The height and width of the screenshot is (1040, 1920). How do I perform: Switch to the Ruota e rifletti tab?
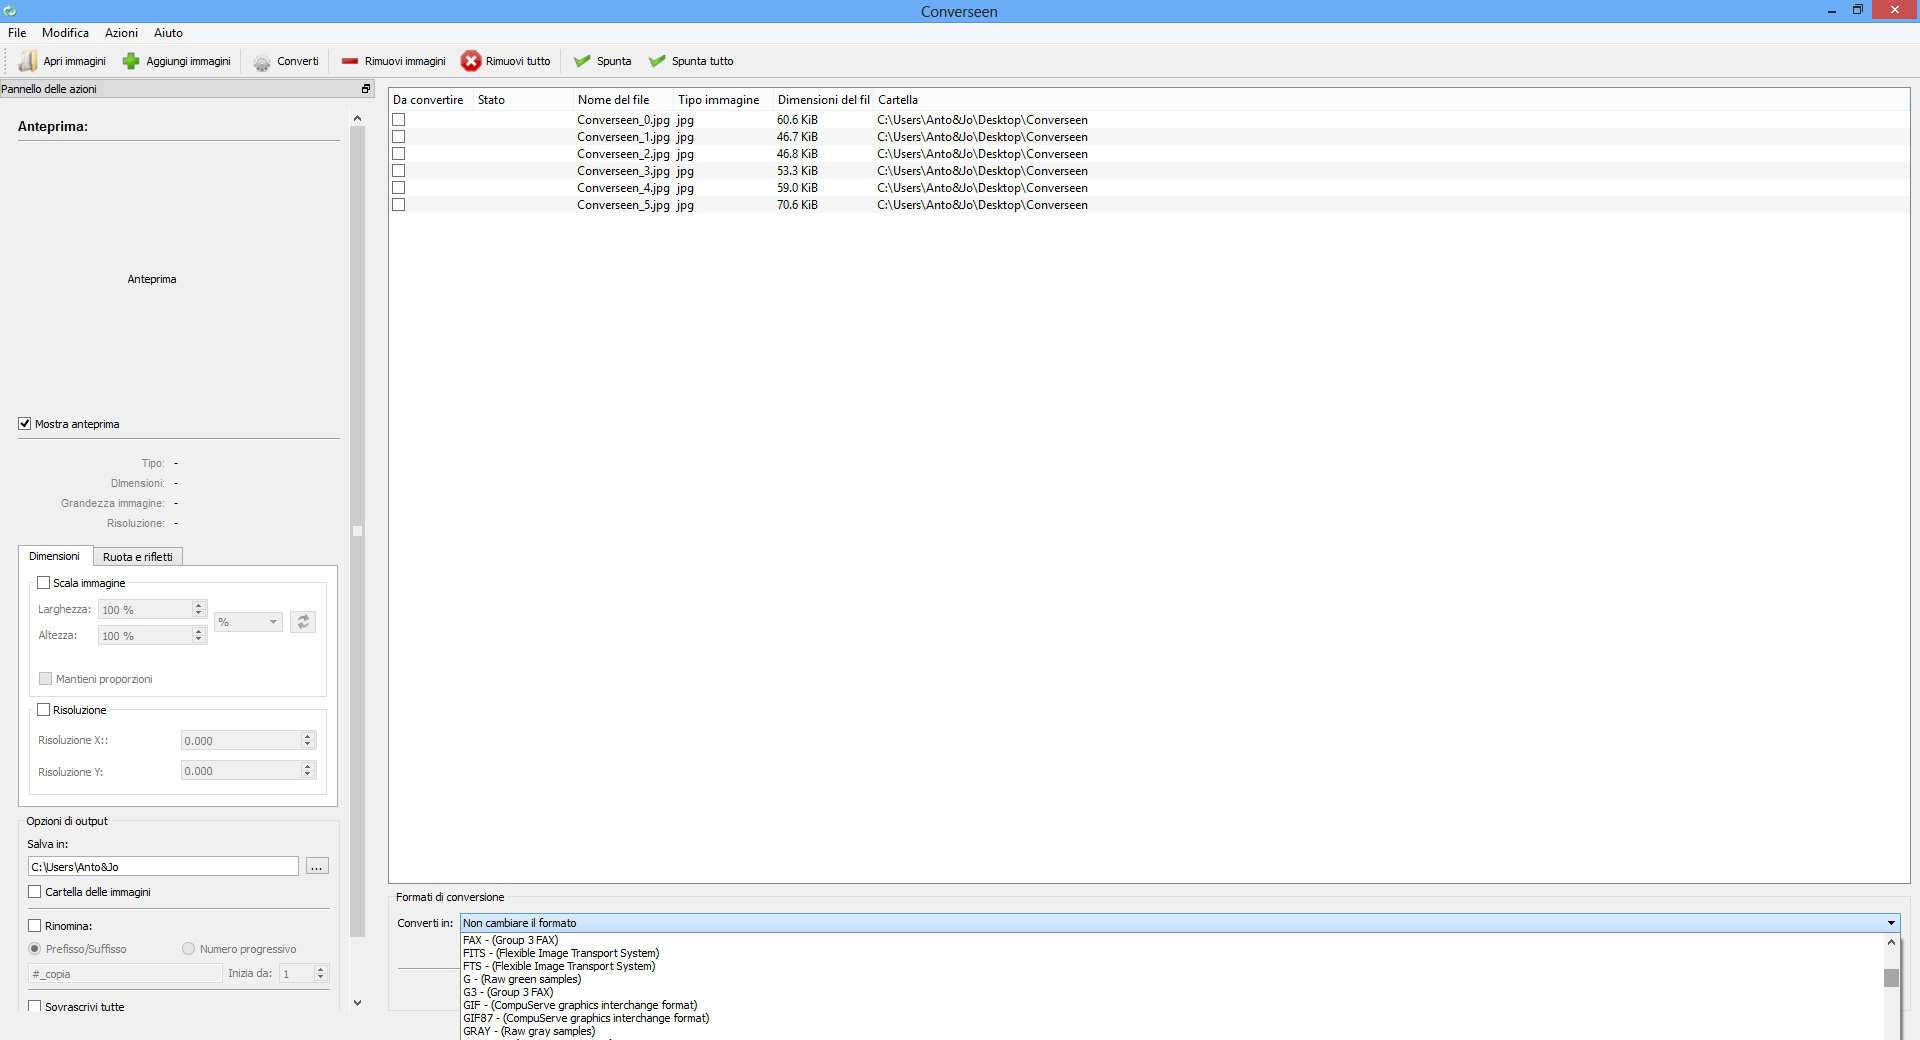[138, 557]
